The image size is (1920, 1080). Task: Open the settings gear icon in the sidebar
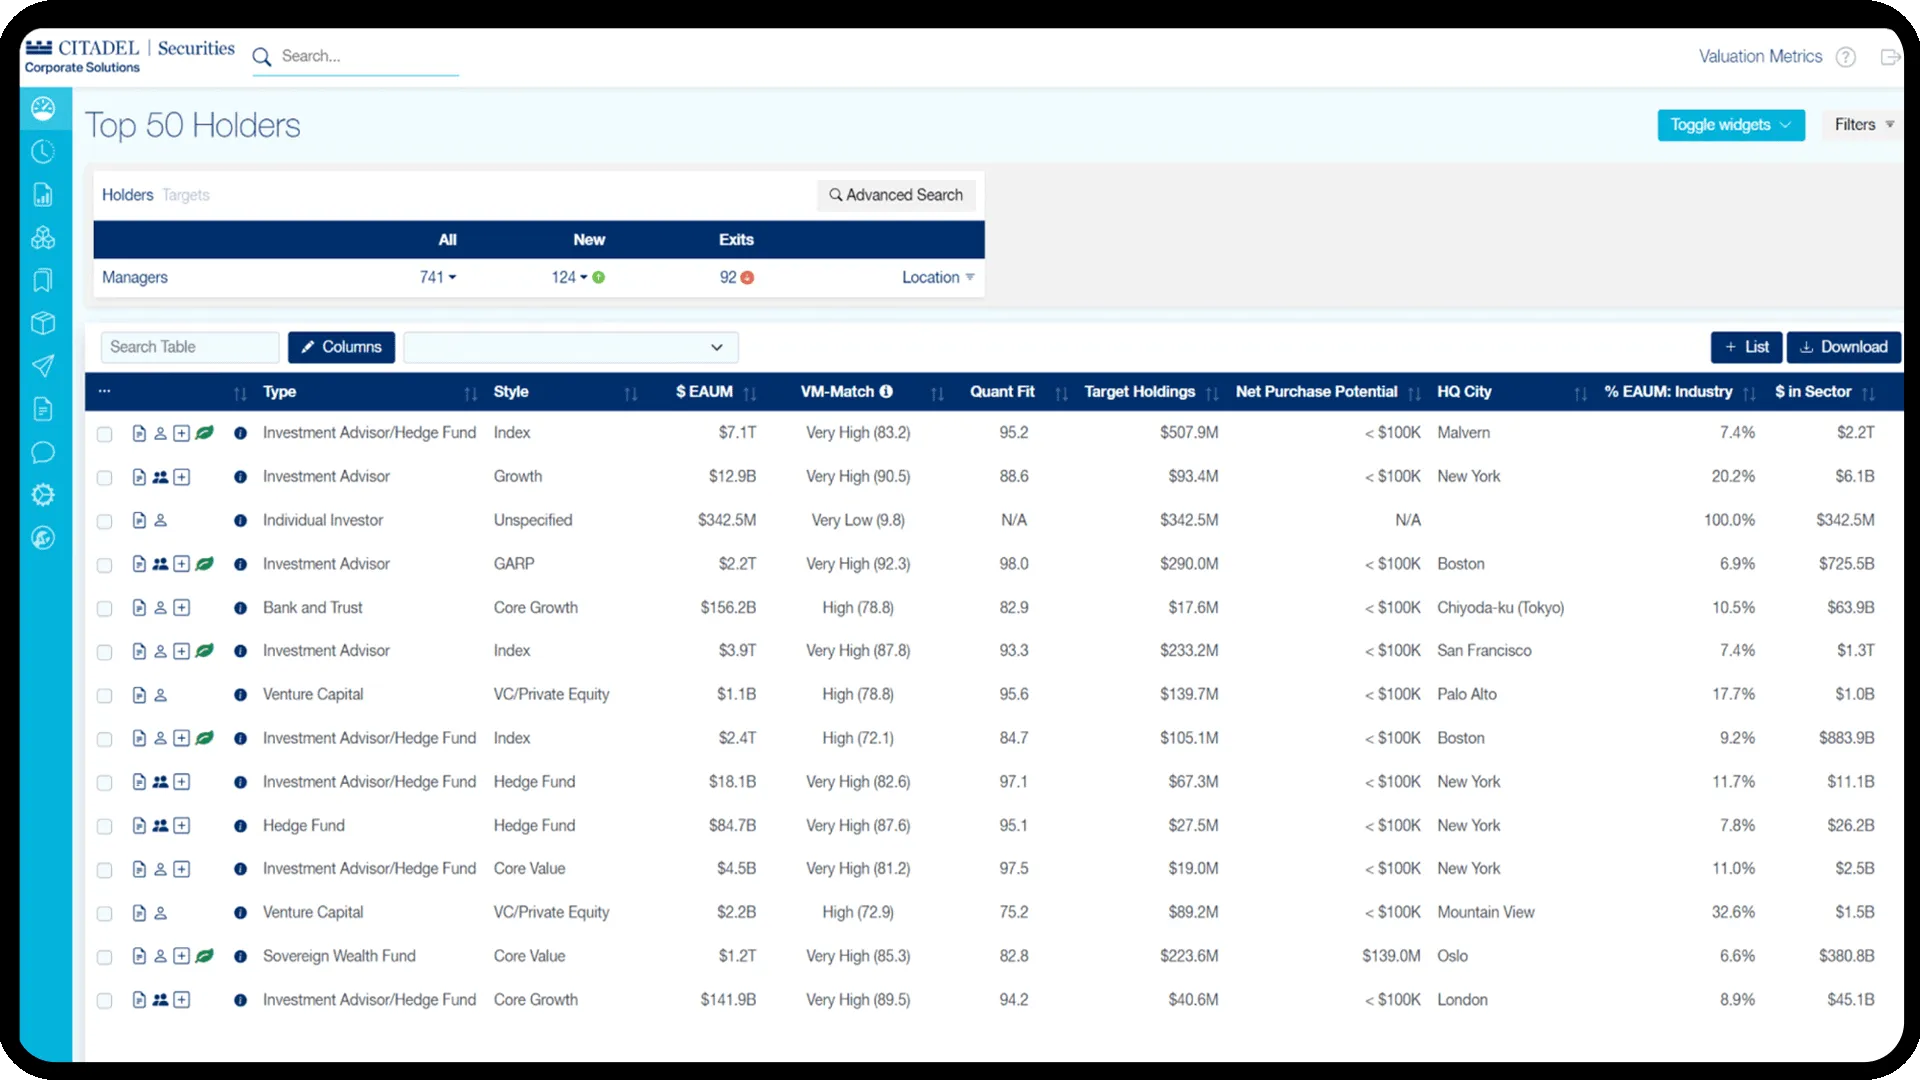point(43,495)
